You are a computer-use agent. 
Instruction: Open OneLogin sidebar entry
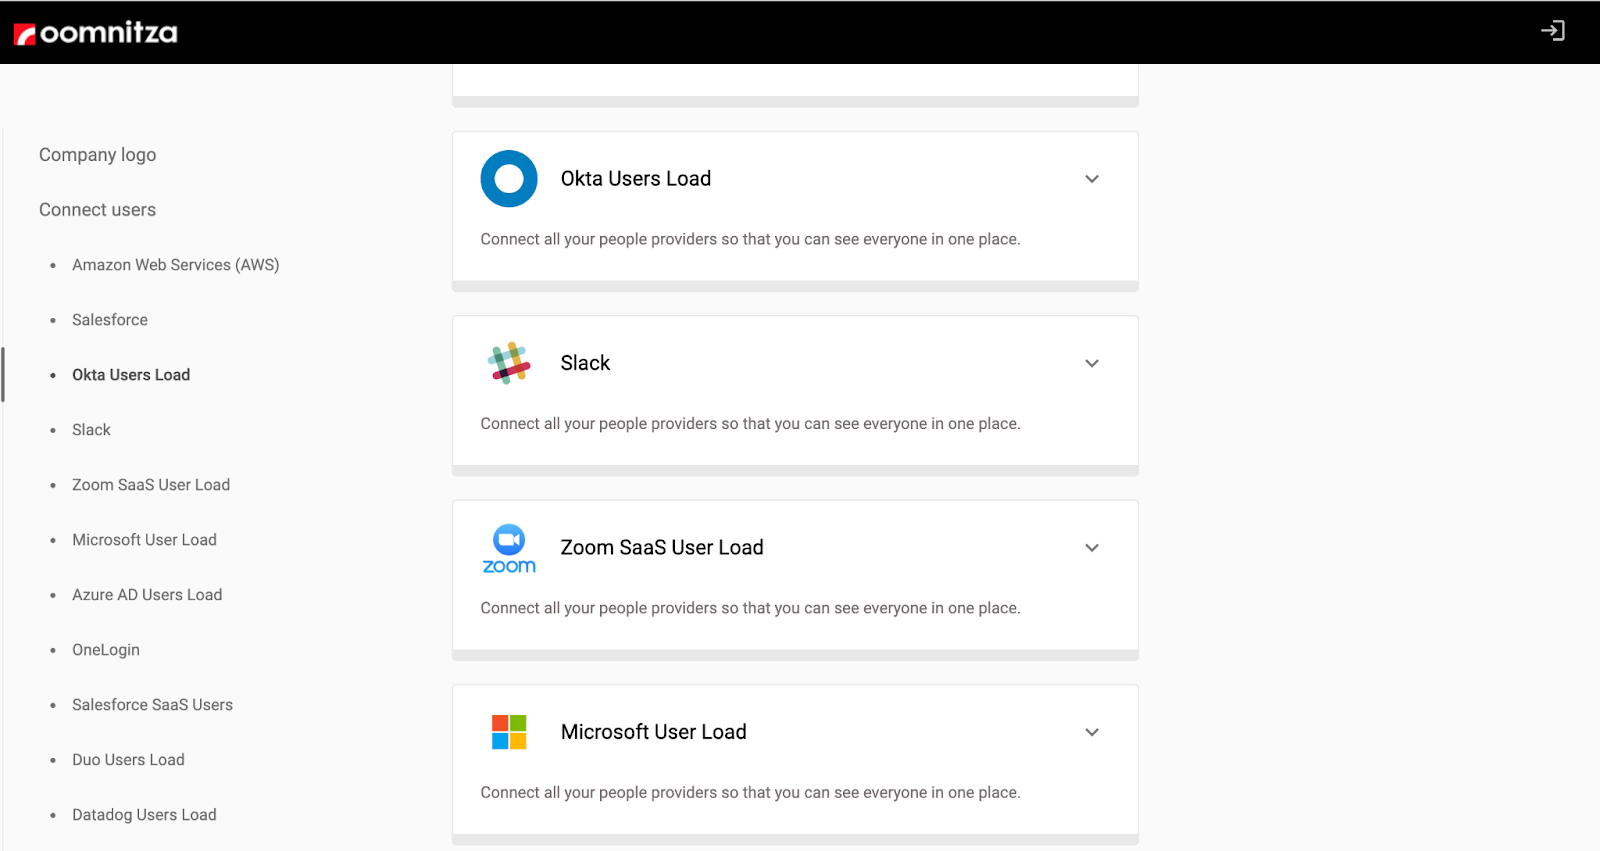click(x=106, y=650)
